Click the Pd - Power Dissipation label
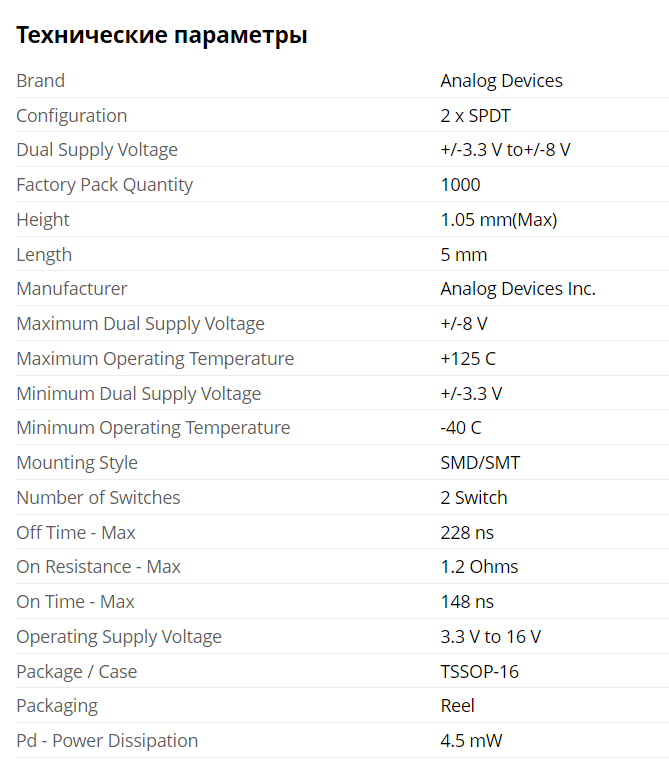The image size is (669, 767). tap(107, 741)
